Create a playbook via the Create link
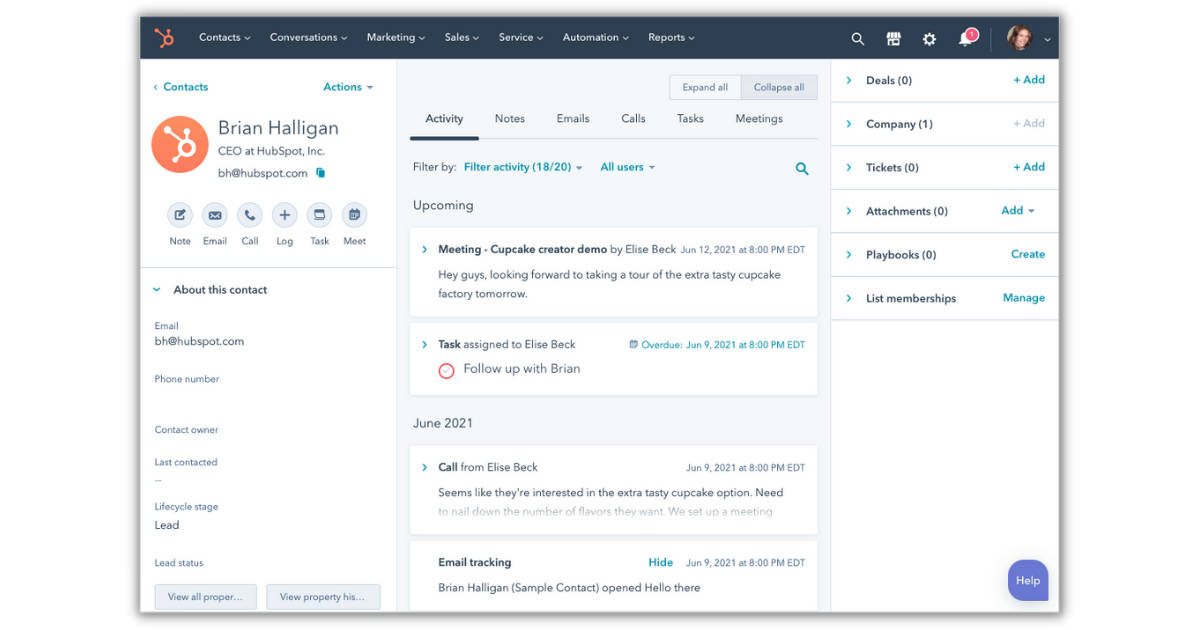 coord(1027,254)
